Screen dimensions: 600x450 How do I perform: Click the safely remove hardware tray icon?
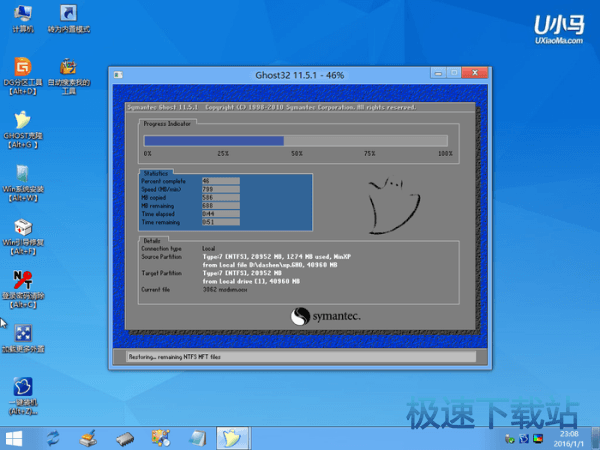coord(509,439)
